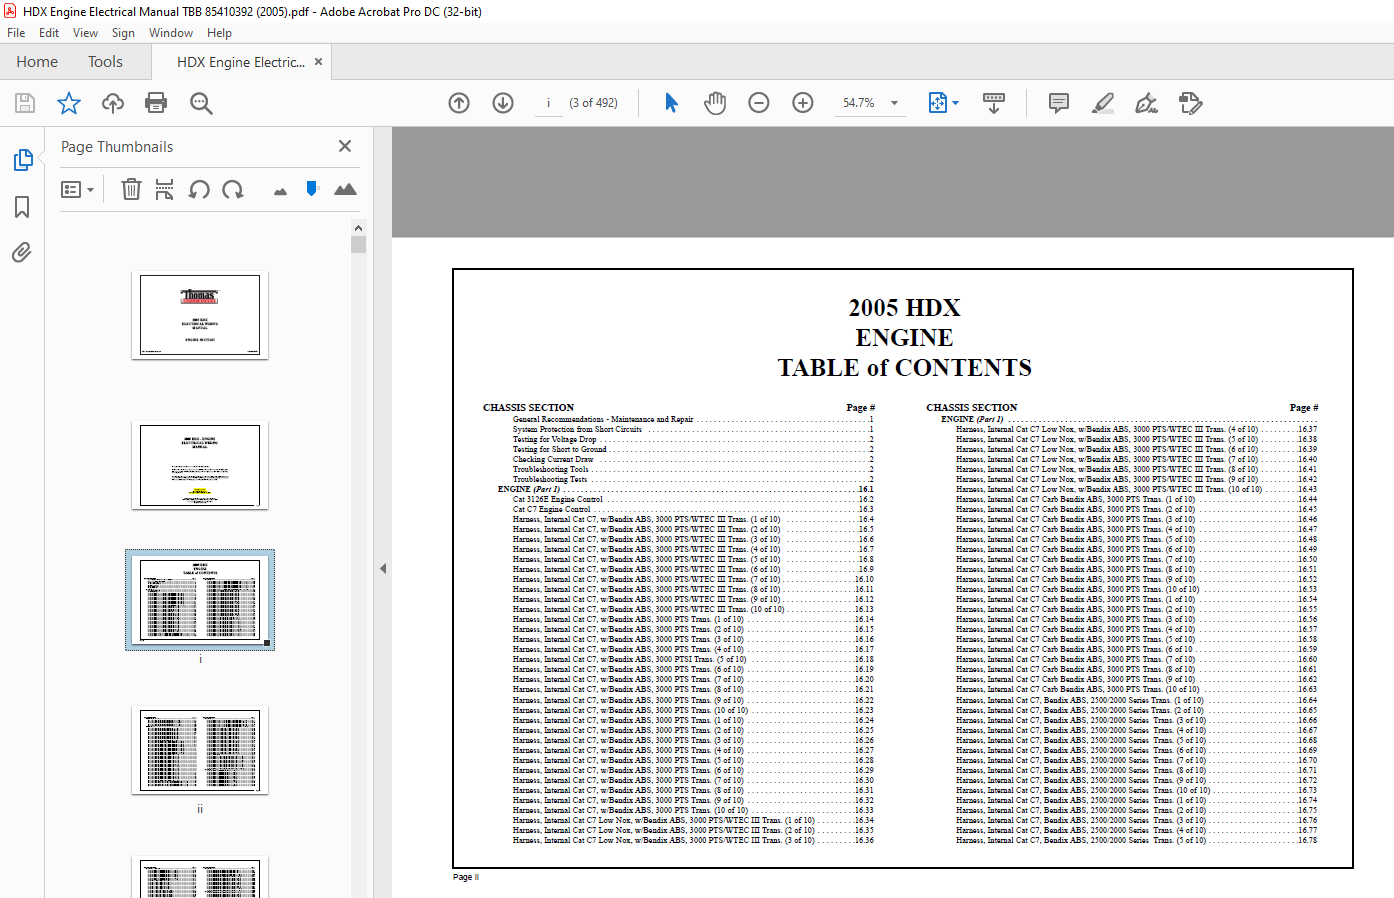Viewport: 1394px width, 898px height.
Task: Switch to the Home tab
Action: point(37,62)
